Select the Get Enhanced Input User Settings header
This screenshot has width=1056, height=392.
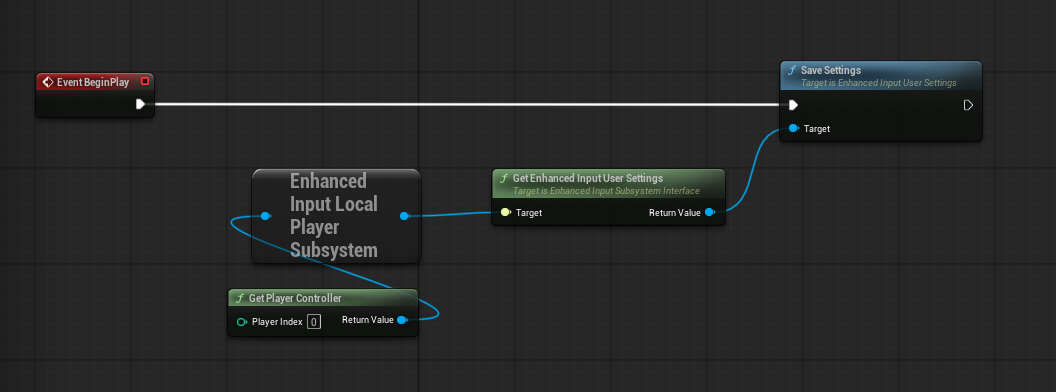click(x=609, y=184)
